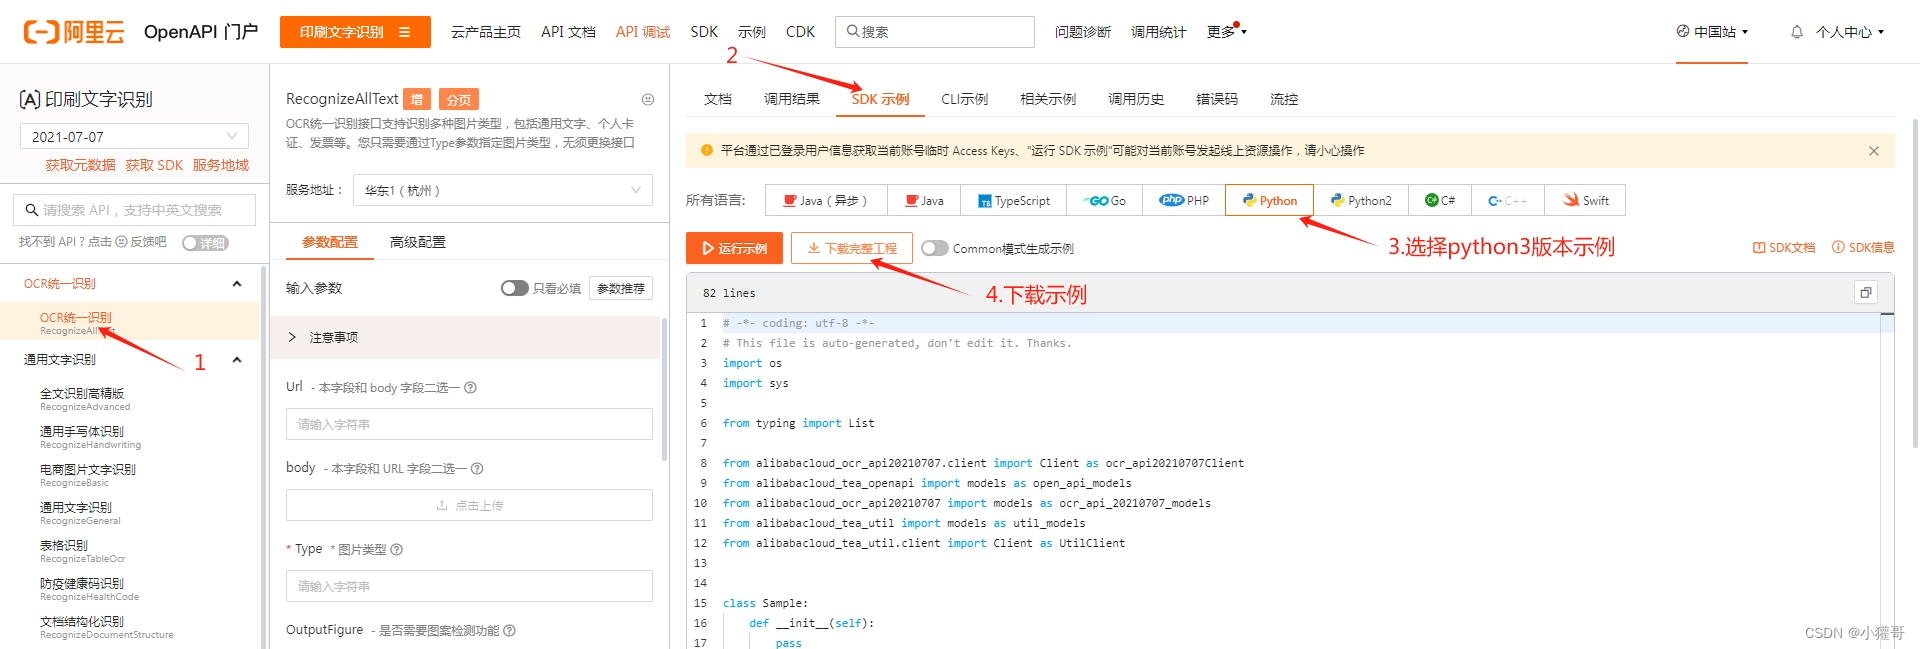Click the Url help question icon
This screenshot has width=1920, height=649.
[x=470, y=388]
